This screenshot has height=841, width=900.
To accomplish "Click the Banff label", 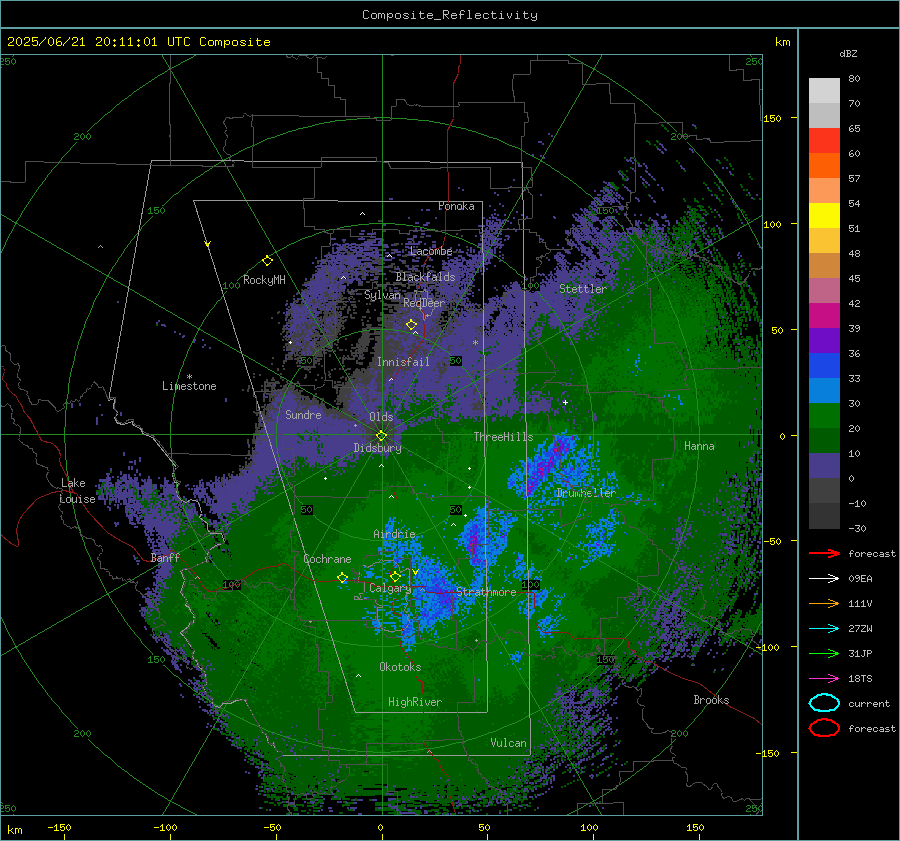I will click(165, 557).
